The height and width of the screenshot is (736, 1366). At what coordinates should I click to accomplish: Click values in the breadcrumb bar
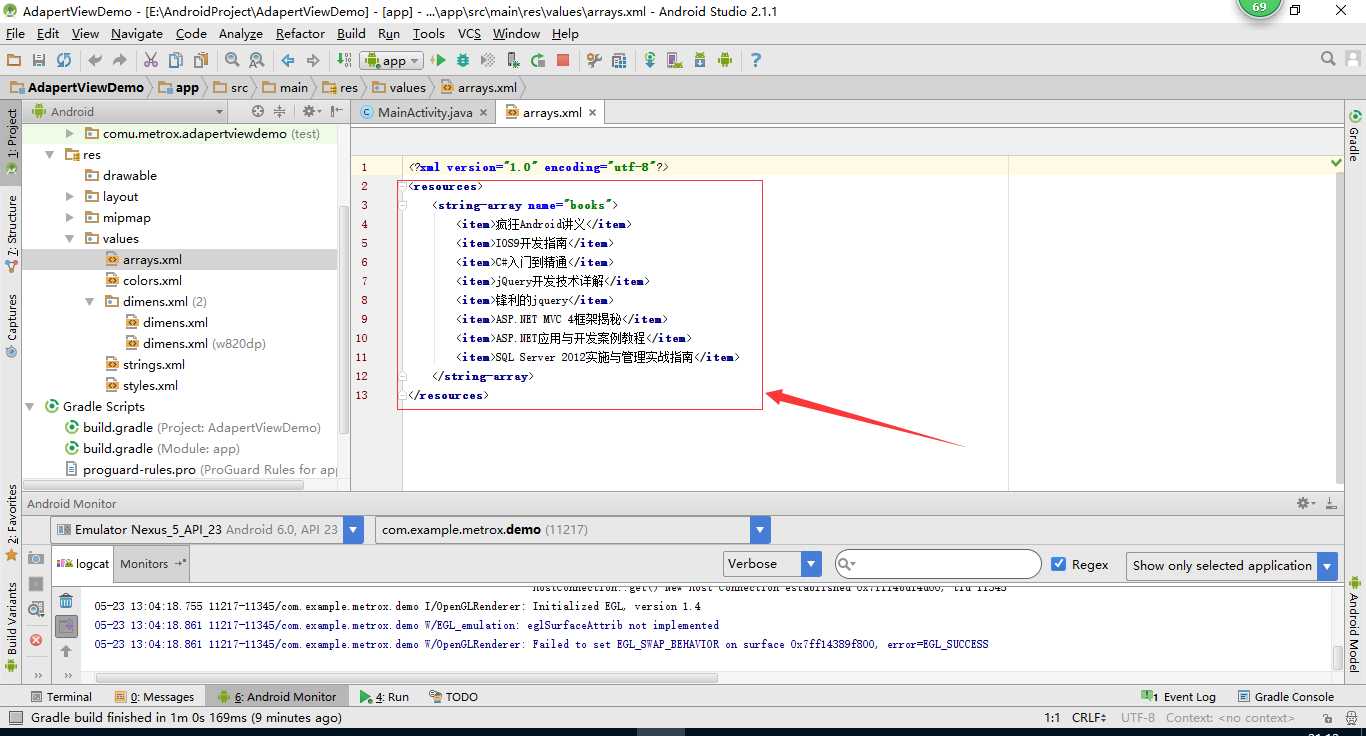[399, 88]
